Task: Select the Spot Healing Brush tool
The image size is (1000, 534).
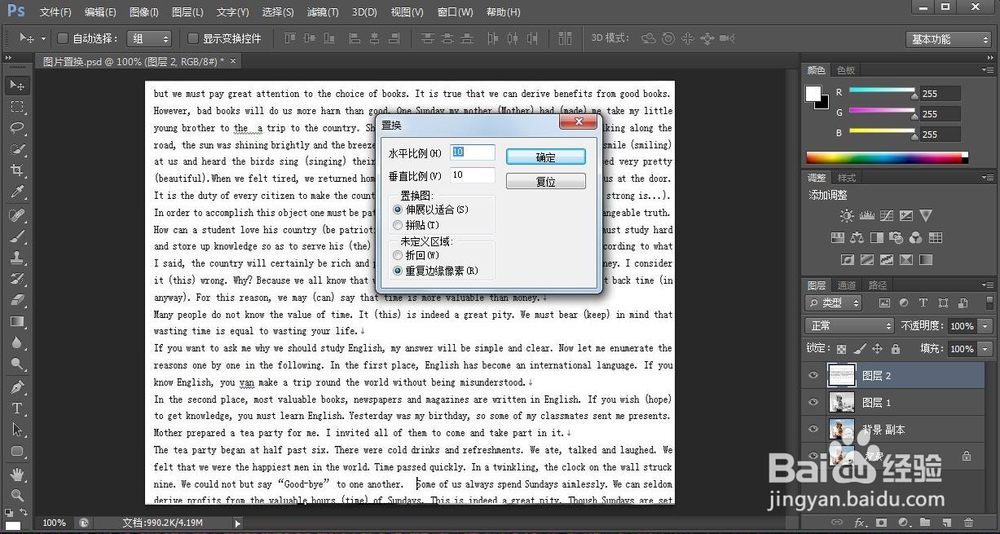Action: [x=17, y=215]
